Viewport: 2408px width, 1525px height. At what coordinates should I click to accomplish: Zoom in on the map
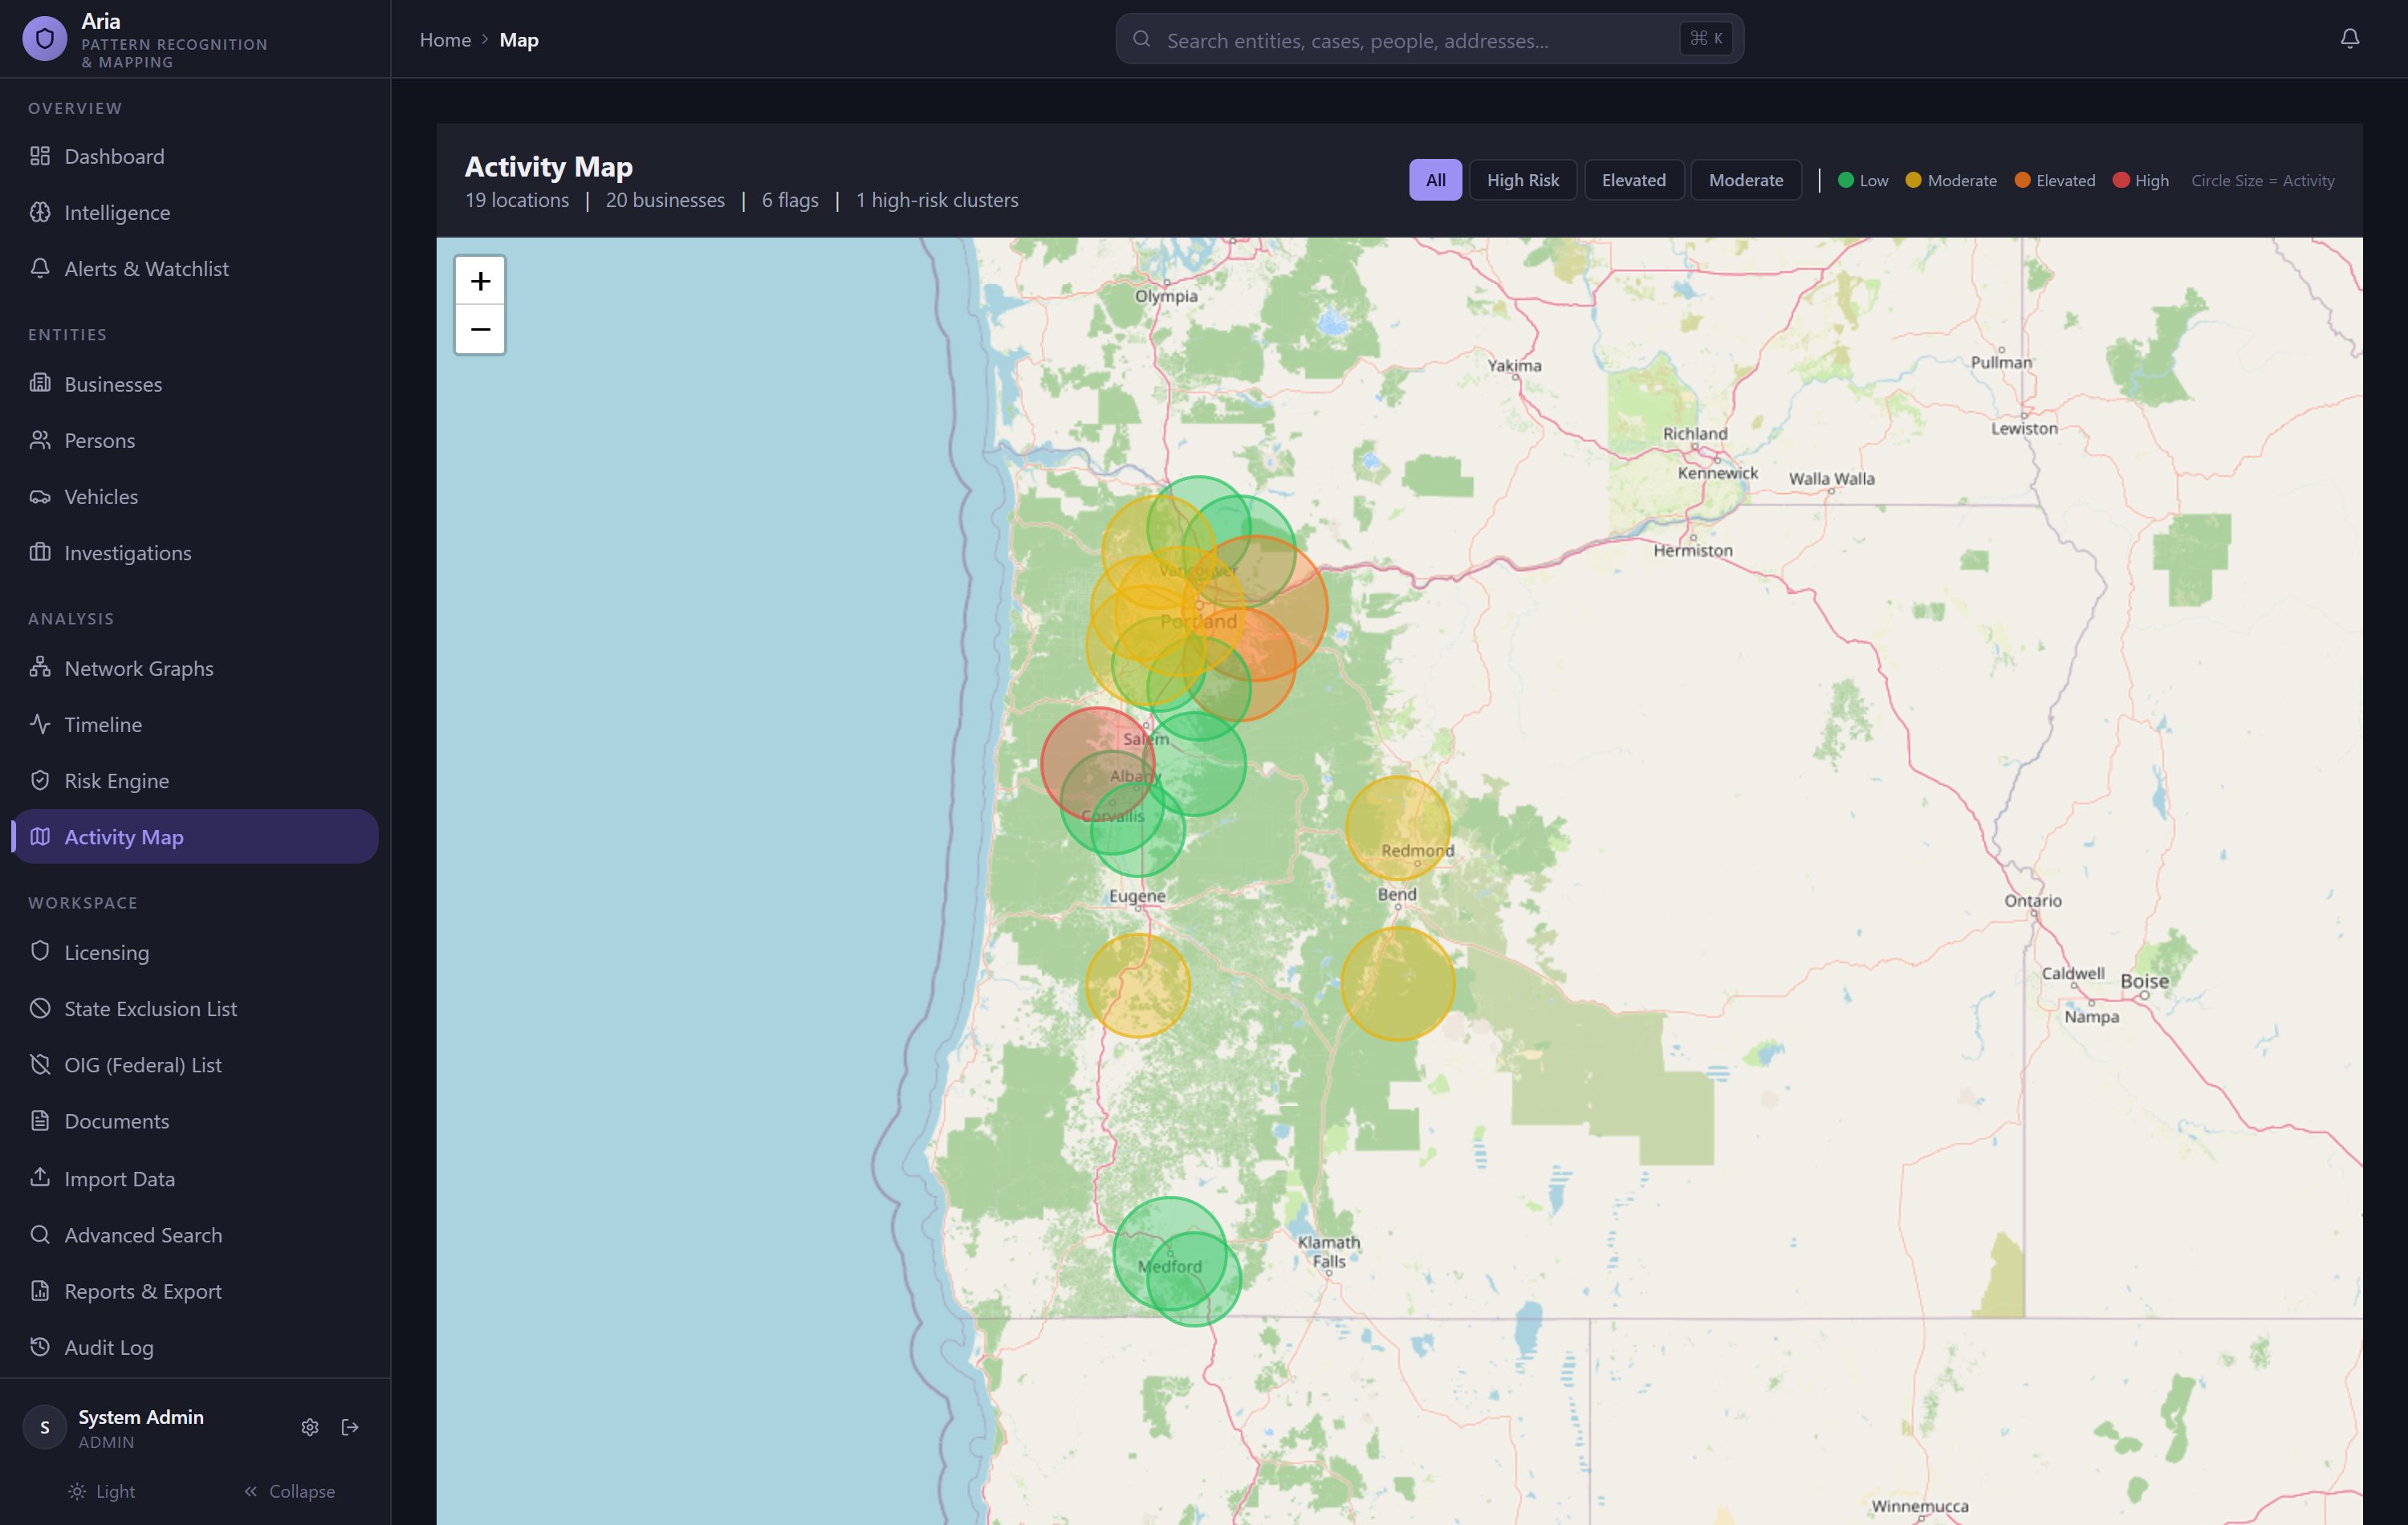coord(480,281)
